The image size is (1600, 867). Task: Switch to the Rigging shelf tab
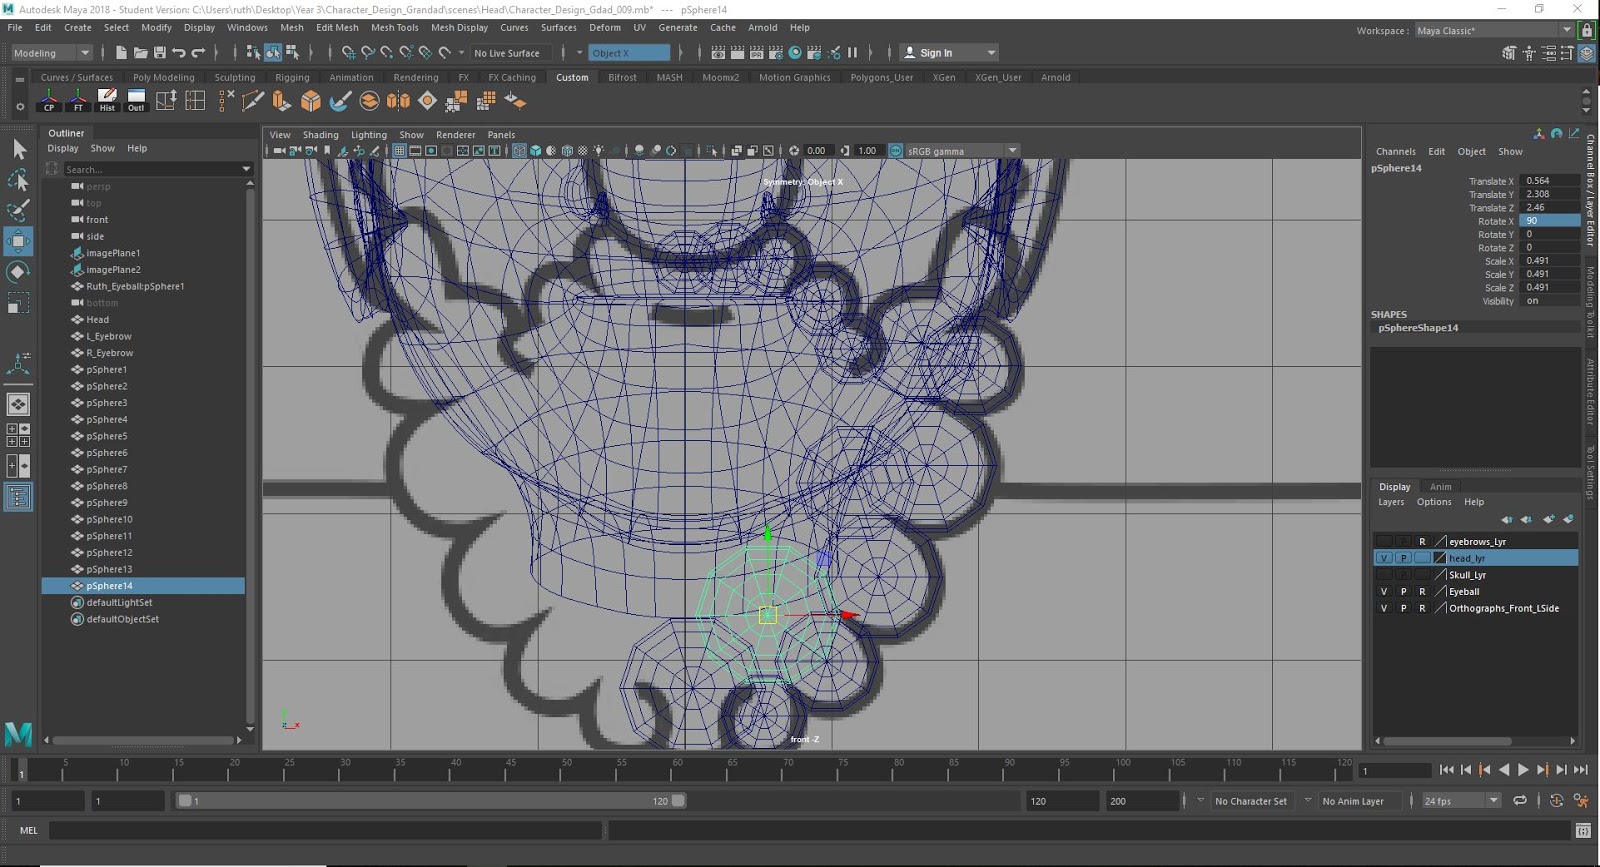[292, 77]
